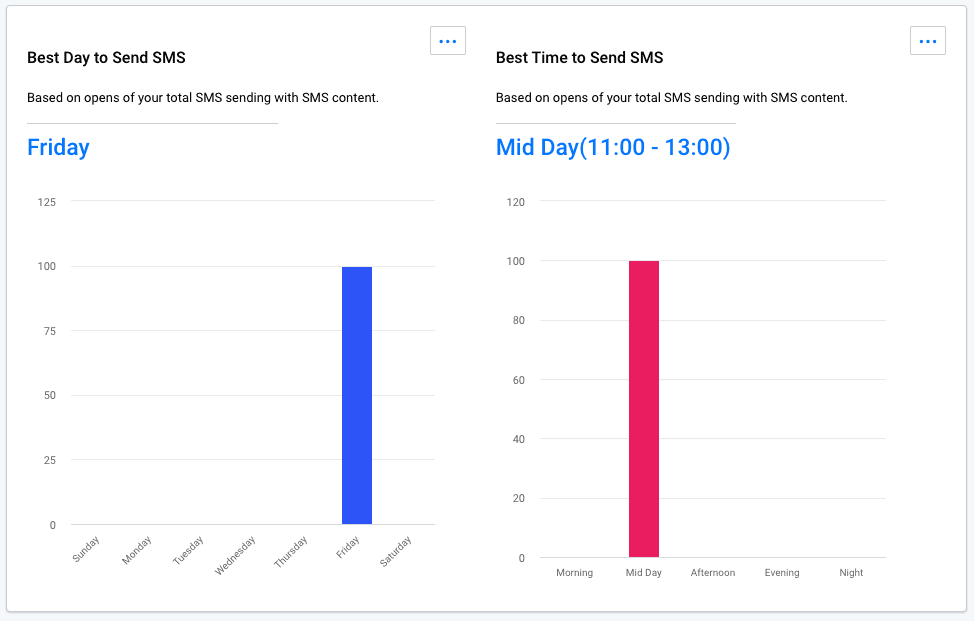
Task: Click the Best Time to Send SMS title
Action: (x=579, y=57)
